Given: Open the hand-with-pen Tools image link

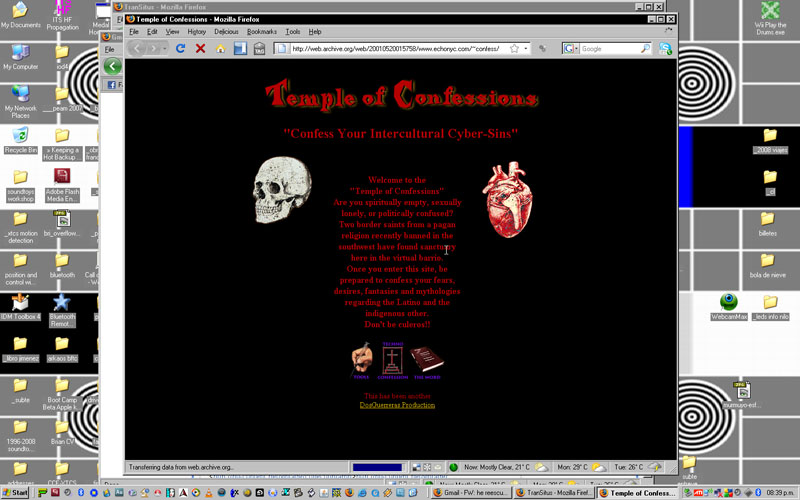Looking at the screenshot, I should [362, 360].
